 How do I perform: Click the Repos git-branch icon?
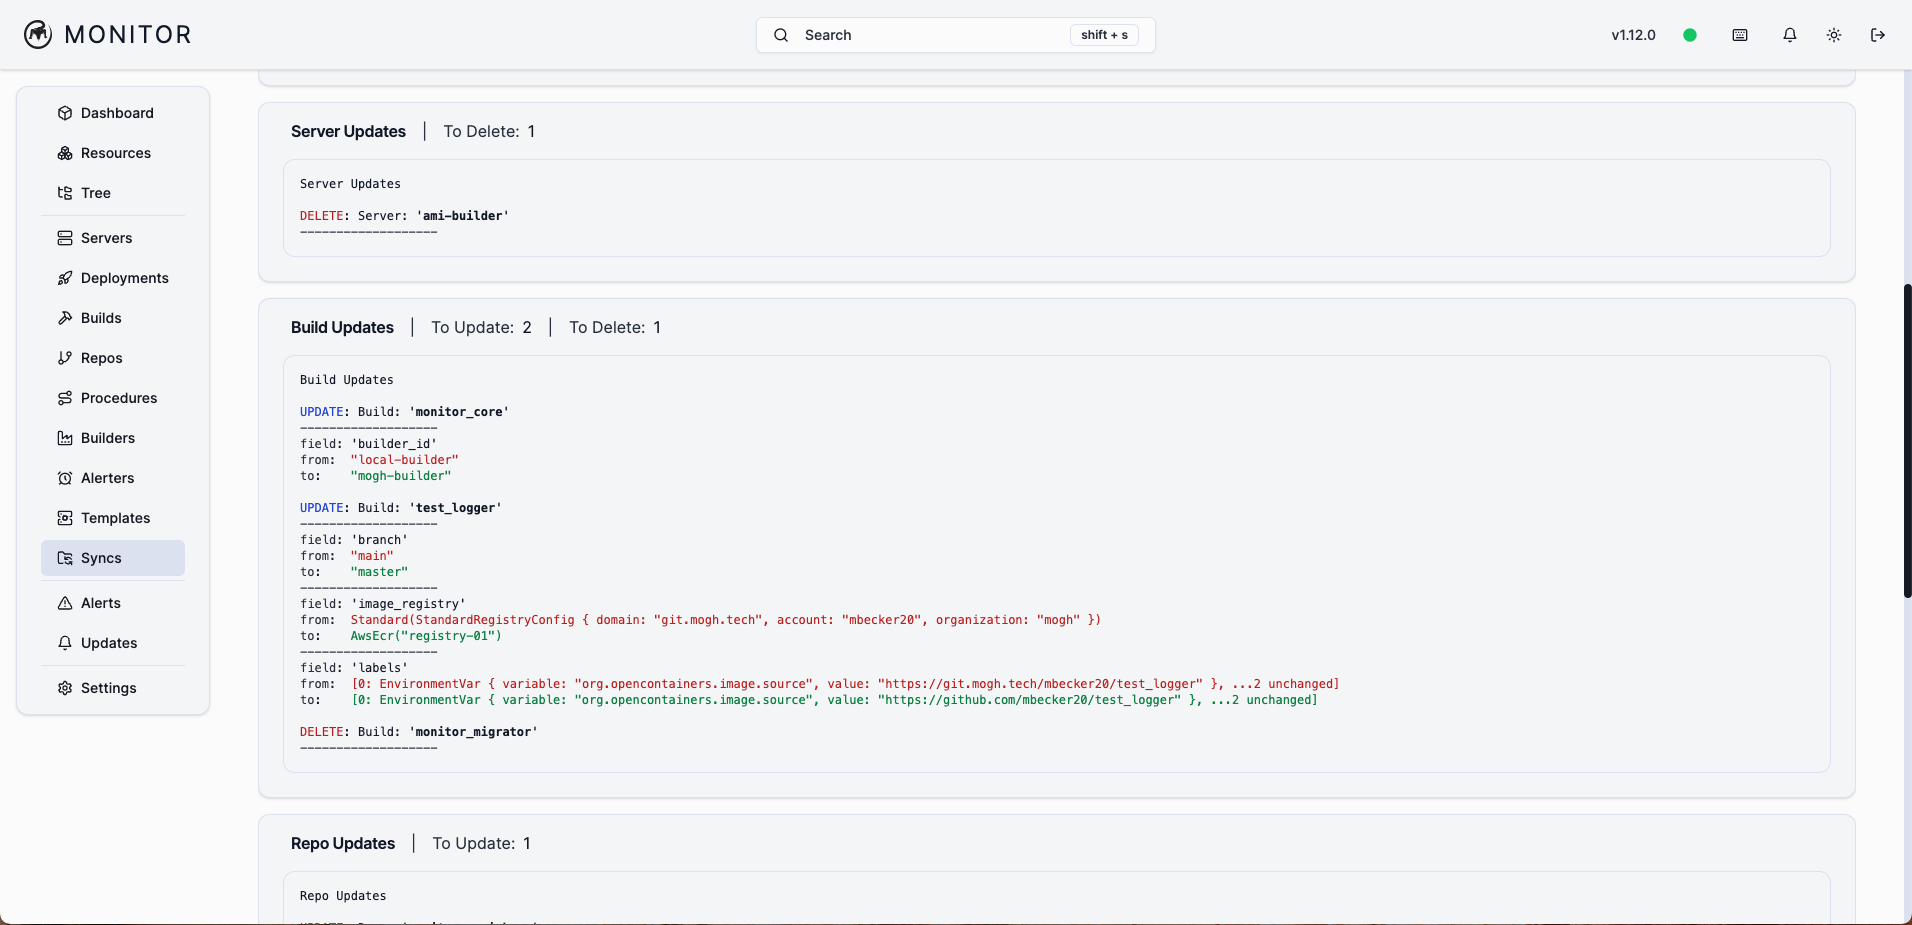pos(65,358)
